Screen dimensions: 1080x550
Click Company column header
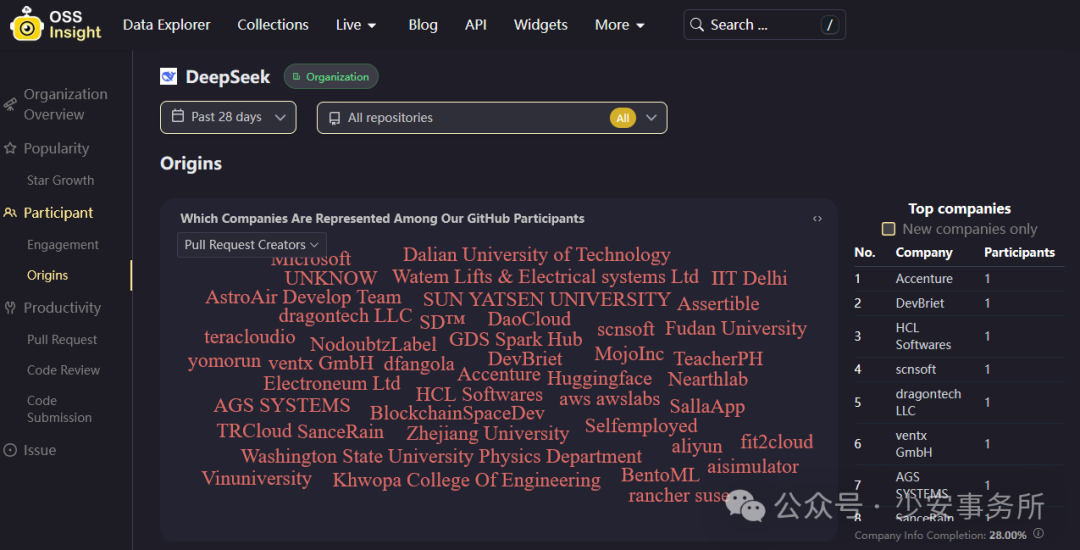coord(924,253)
